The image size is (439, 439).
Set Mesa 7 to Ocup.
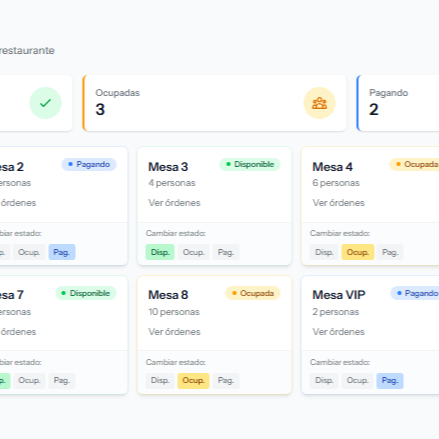pyautogui.click(x=29, y=381)
